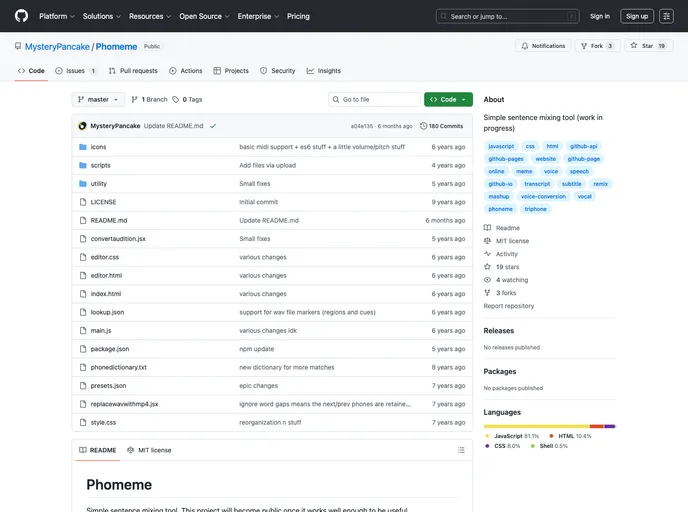Open the command palette icon in header

click(x=666, y=16)
